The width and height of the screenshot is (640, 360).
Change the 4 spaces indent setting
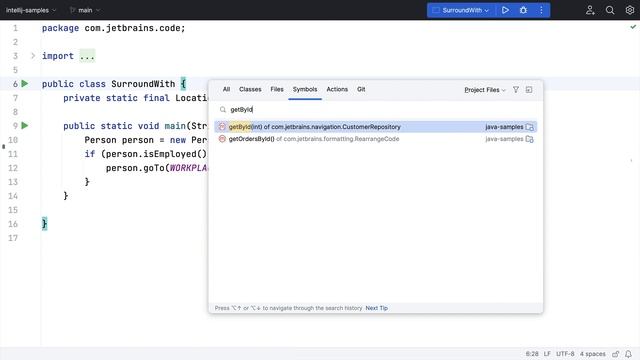tap(593, 354)
